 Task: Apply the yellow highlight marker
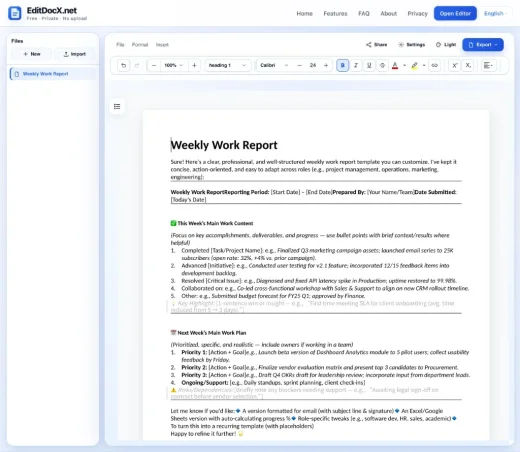coord(414,66)
